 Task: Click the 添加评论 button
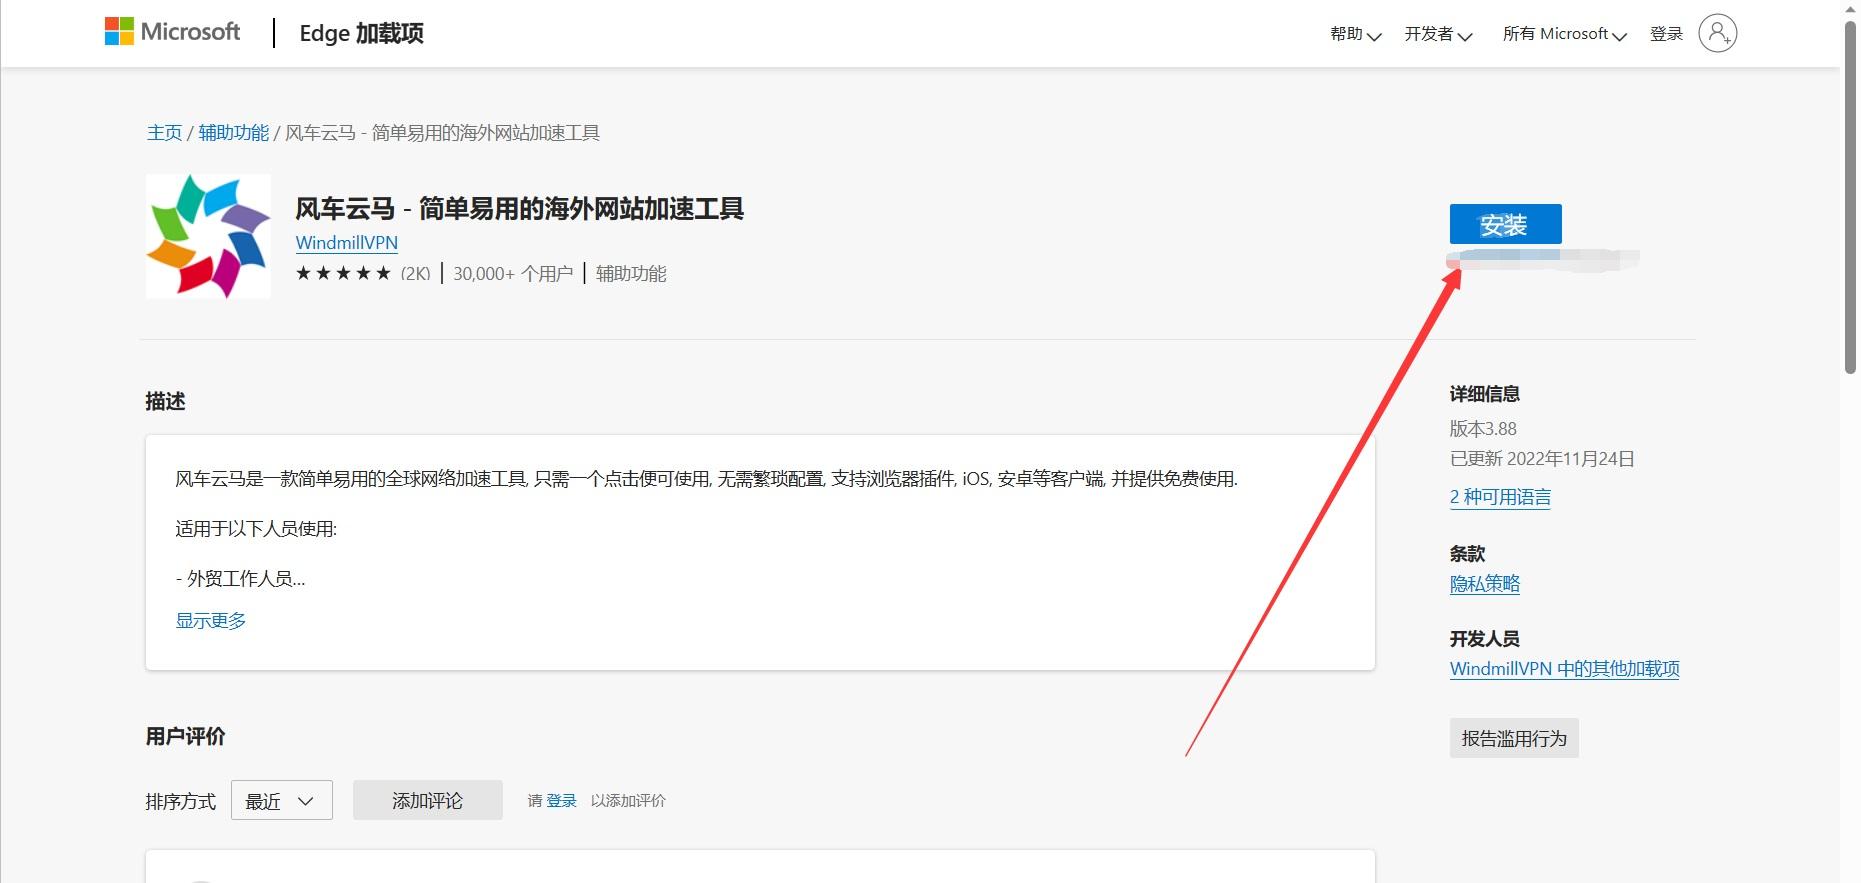pos(427,801)
